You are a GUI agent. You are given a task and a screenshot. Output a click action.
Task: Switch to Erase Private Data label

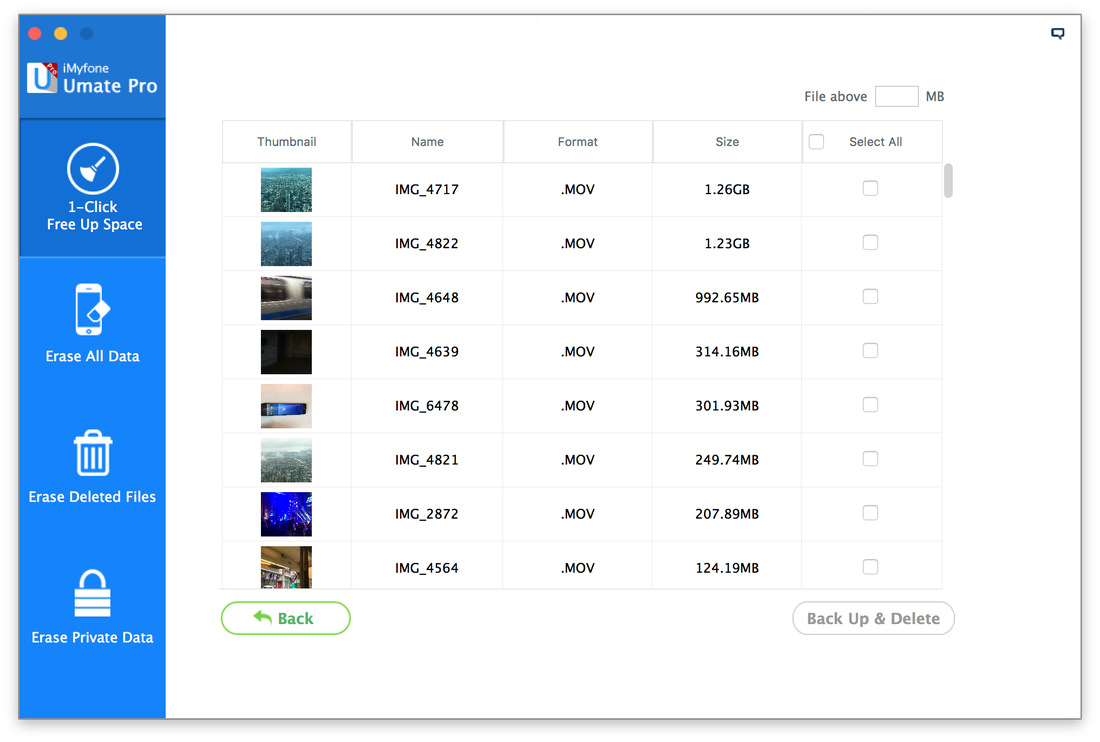pyautogui.click(x=92, y=638)
